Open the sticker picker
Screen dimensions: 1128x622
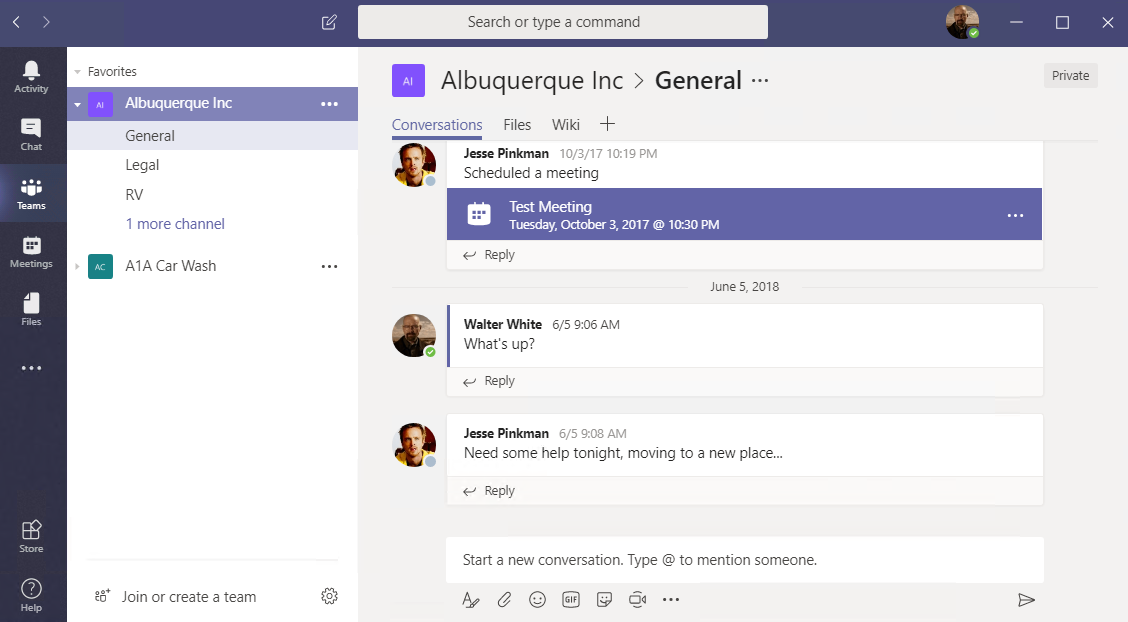point(604,600)
